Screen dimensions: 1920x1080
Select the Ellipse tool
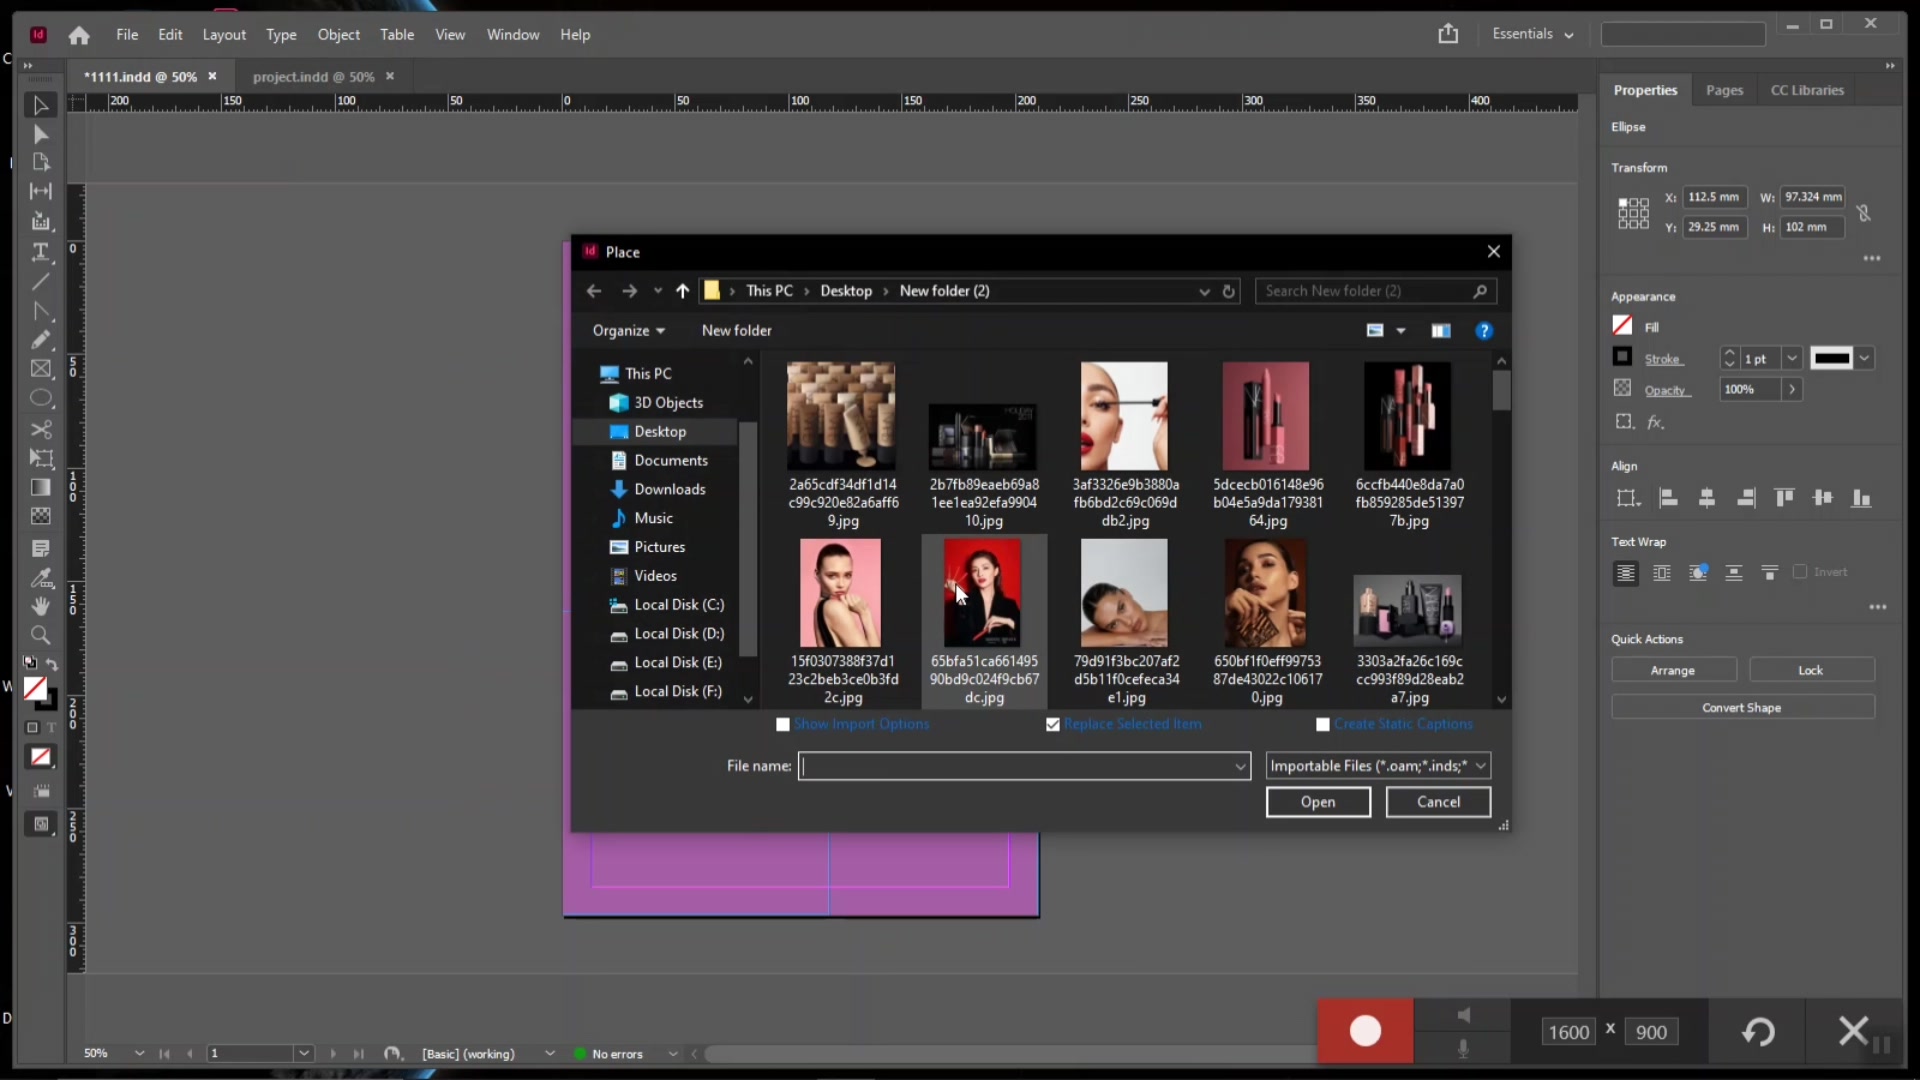pos(41,398)
